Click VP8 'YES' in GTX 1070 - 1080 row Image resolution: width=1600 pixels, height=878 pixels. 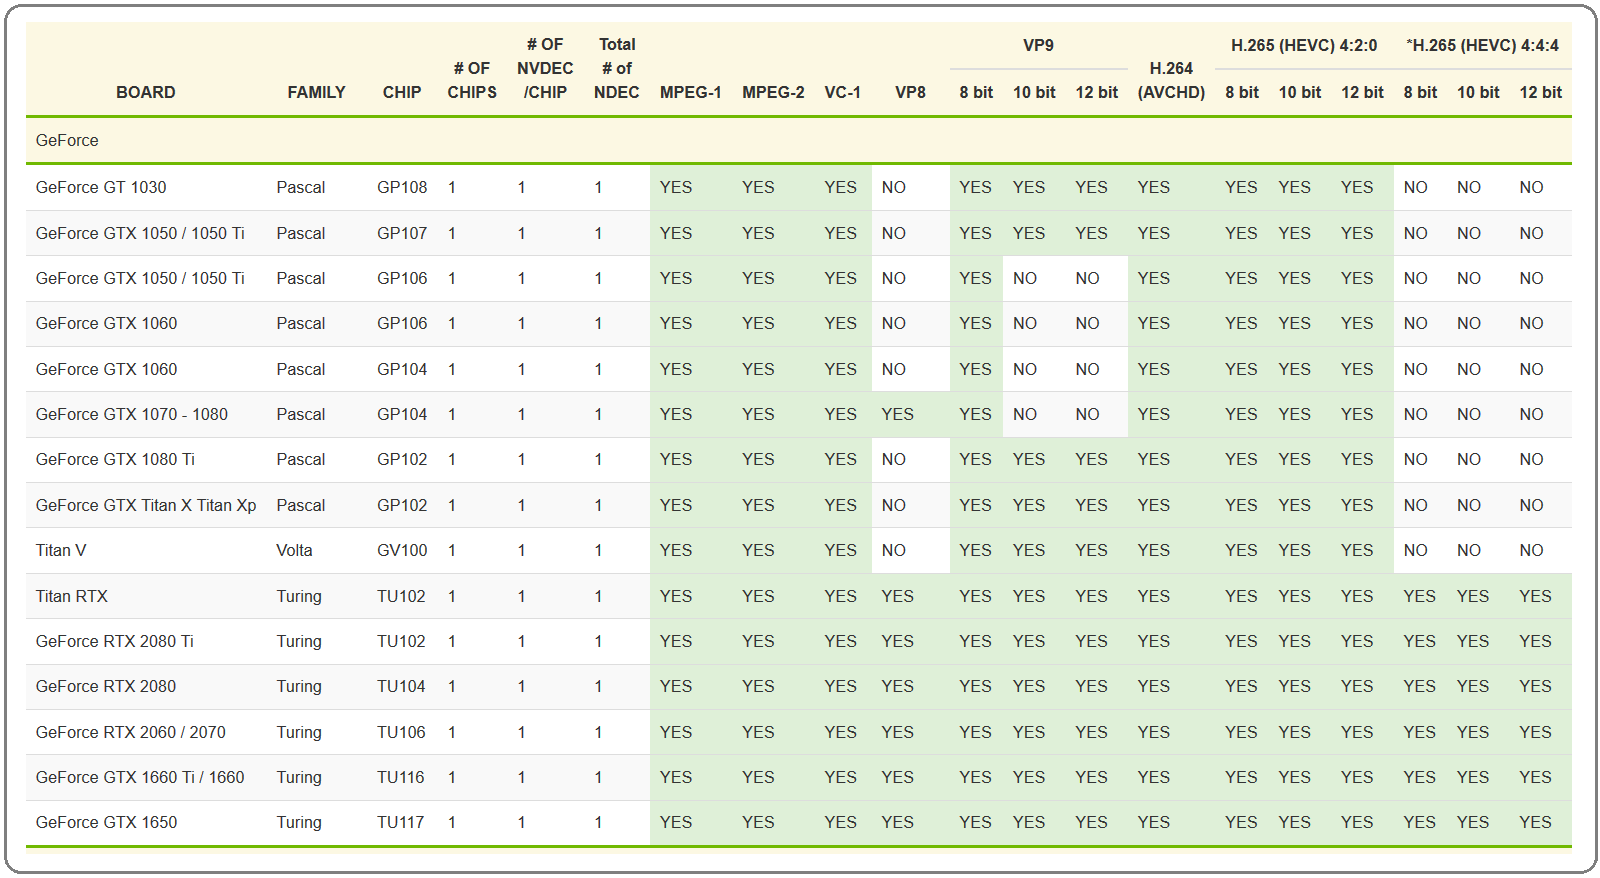(x=897, y=414)
